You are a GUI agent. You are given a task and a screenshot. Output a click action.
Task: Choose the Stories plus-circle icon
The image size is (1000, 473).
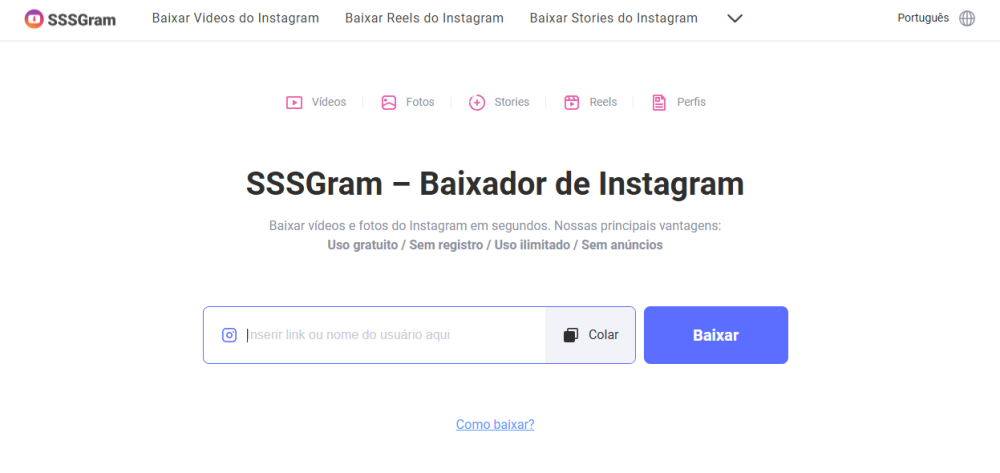(477, 103)
